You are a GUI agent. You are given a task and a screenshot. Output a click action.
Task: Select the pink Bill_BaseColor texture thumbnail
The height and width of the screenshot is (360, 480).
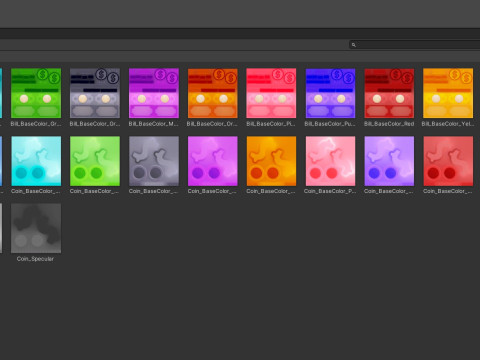point(271,93)
